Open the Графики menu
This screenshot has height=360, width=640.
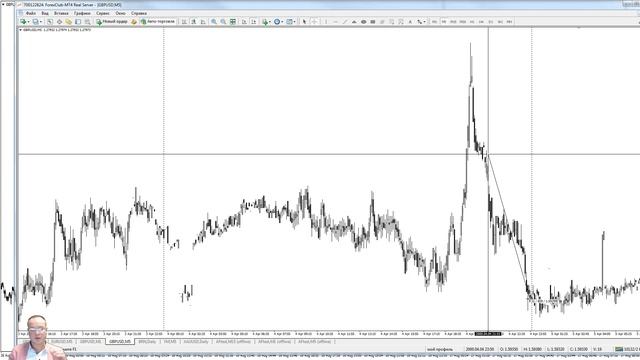coord(82,13)
